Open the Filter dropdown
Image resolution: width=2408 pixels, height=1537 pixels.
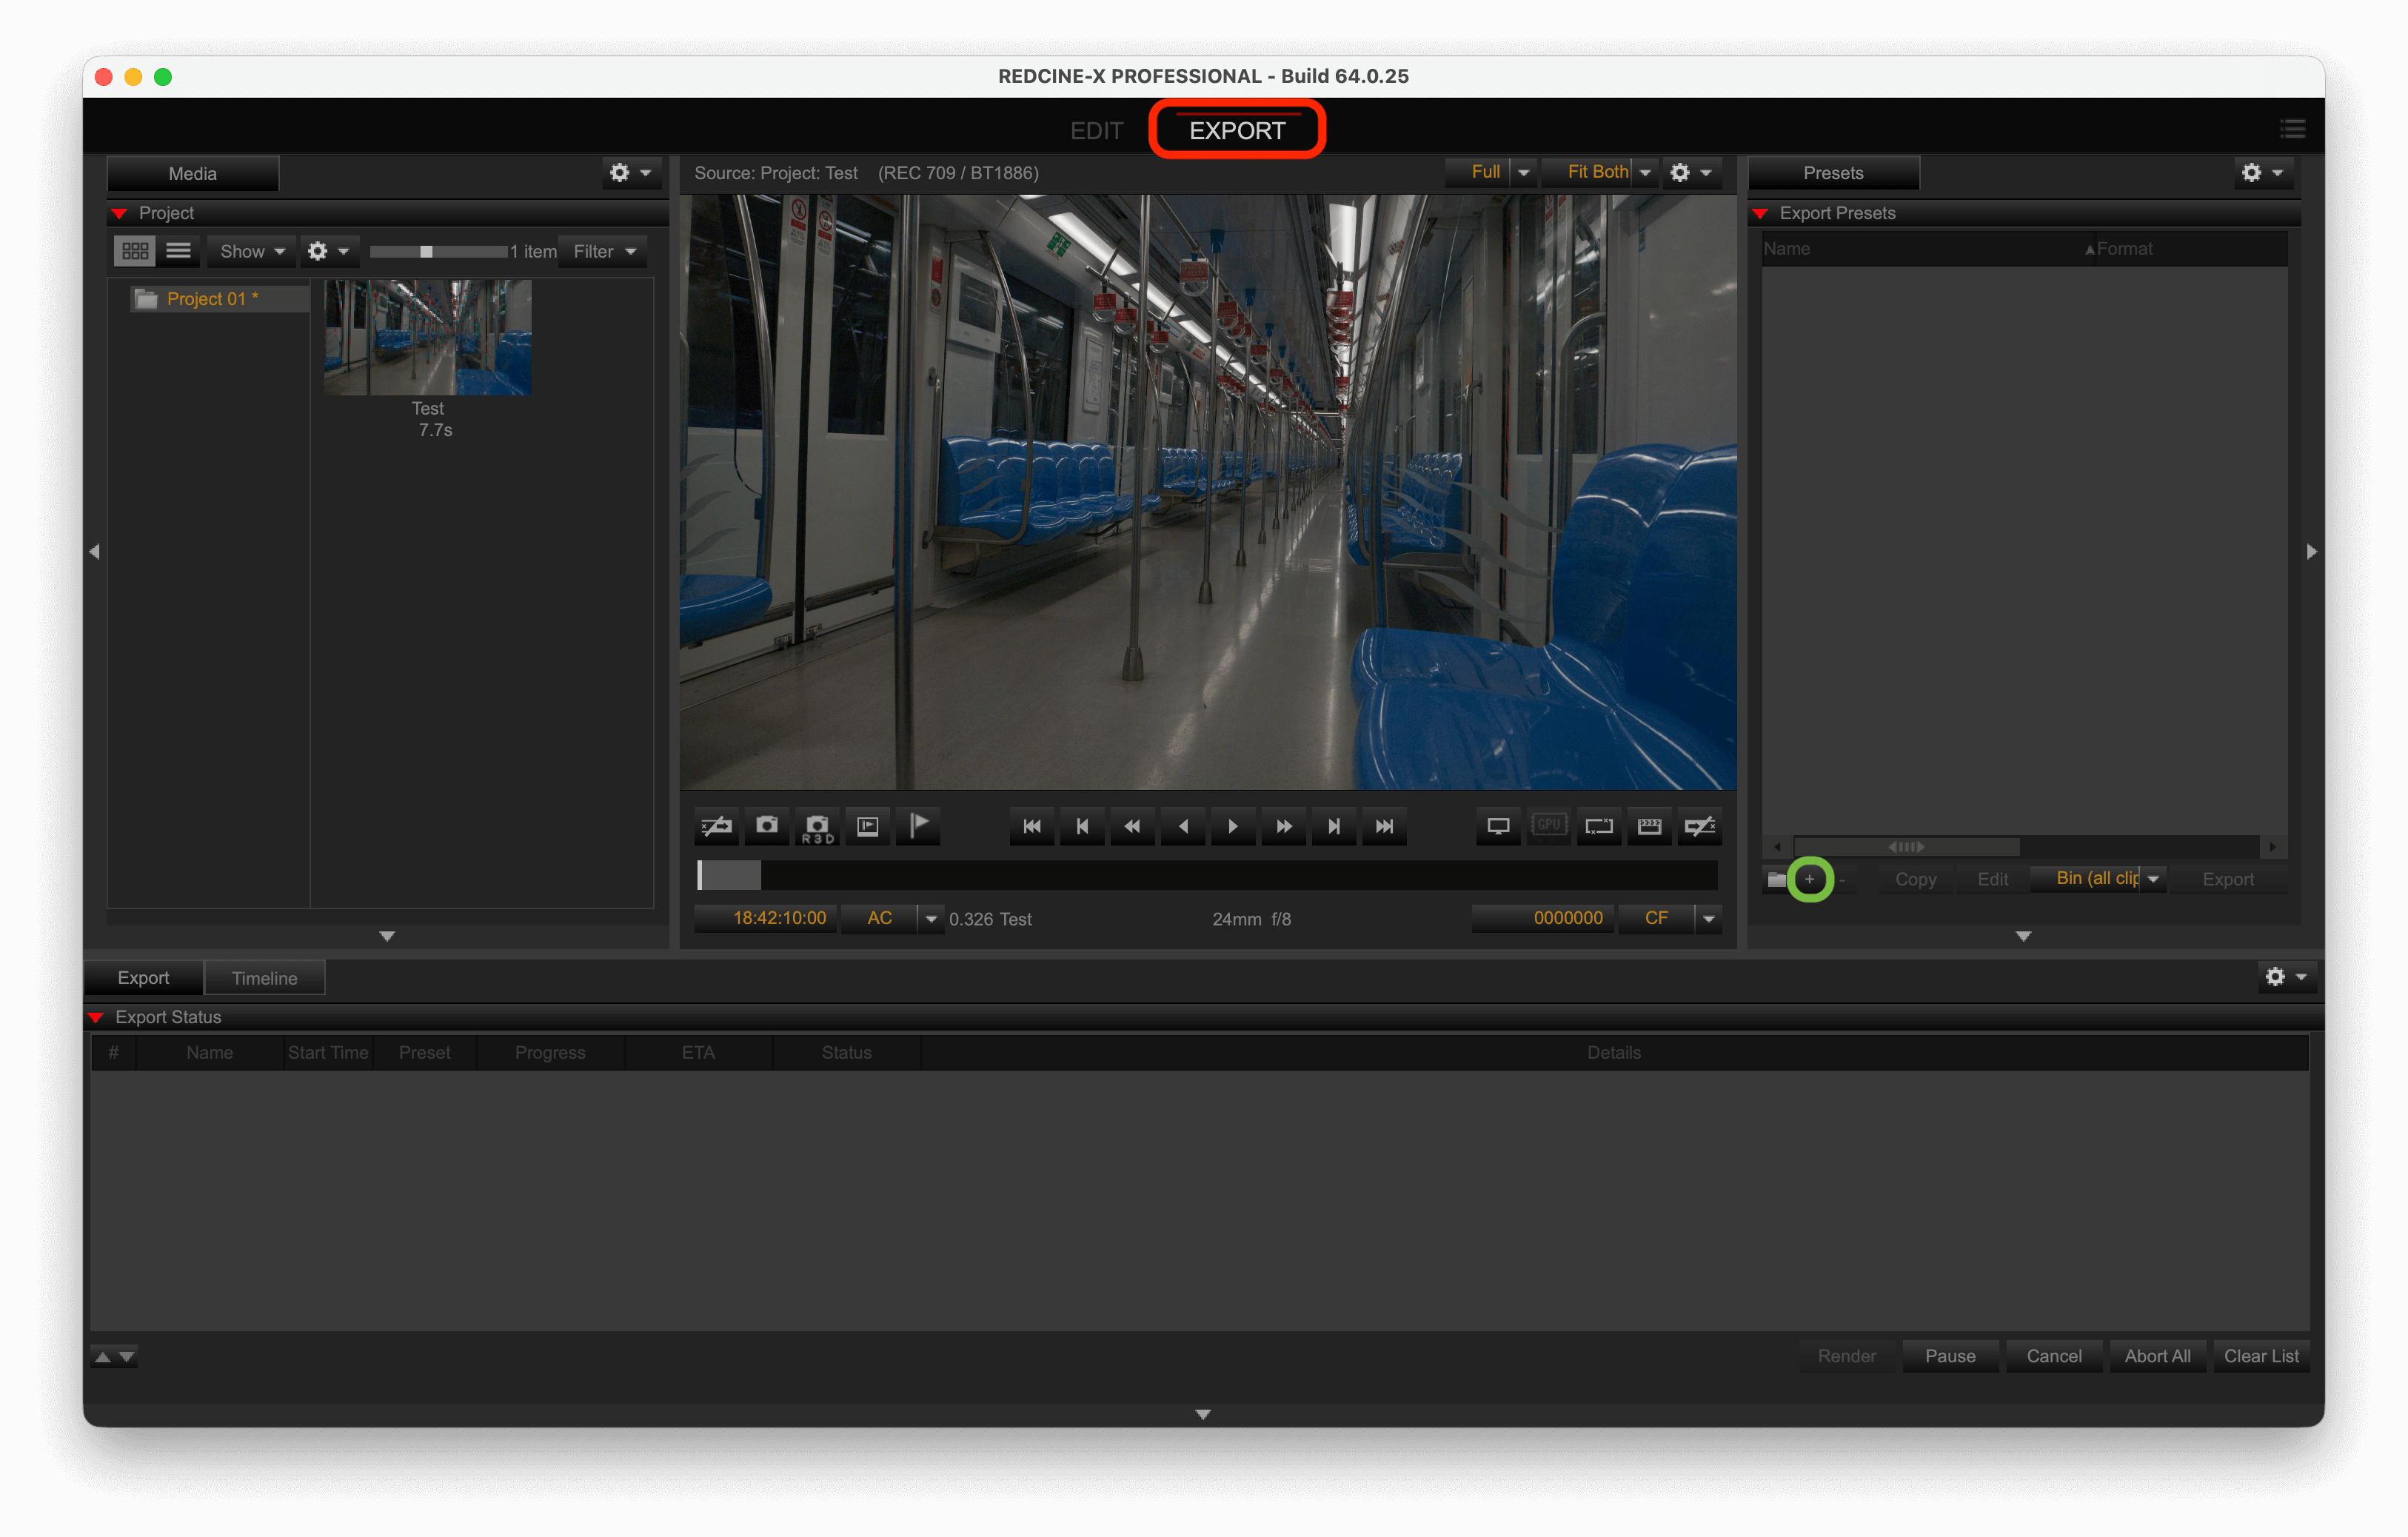point(604,251)
